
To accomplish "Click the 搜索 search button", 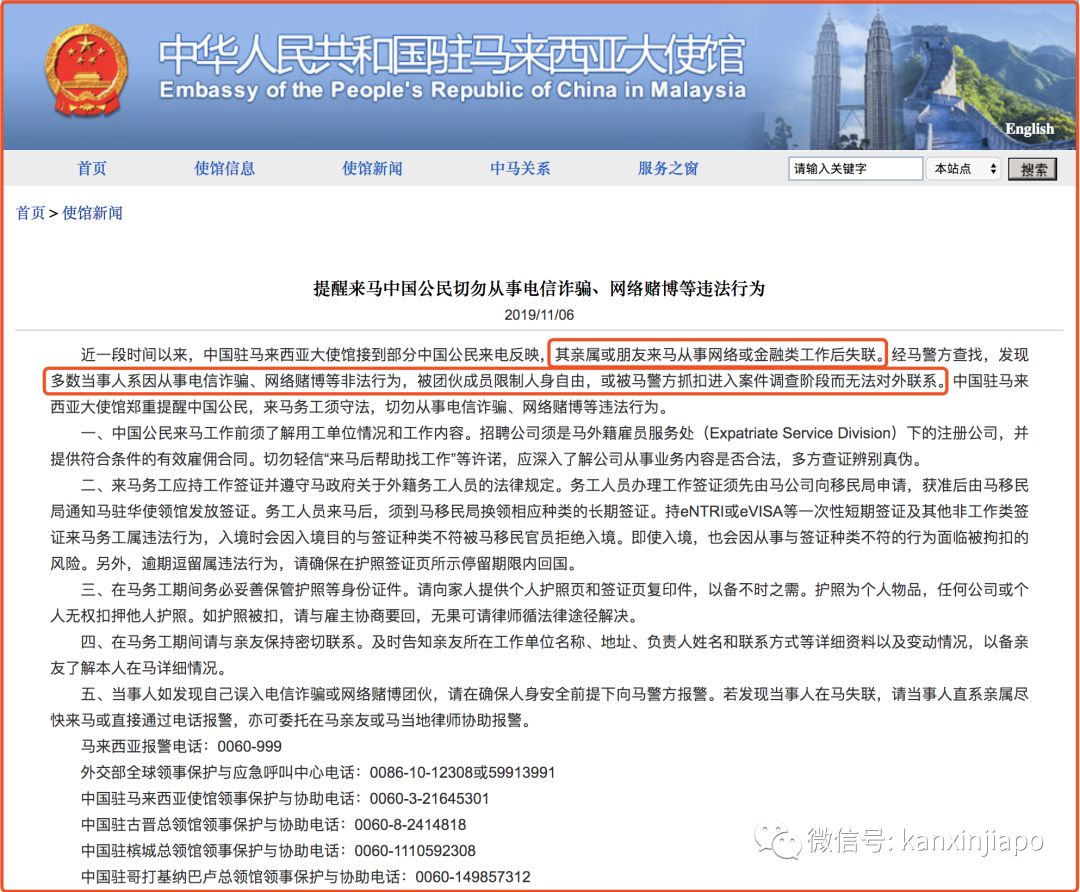I will click(x=1033, y=169).
